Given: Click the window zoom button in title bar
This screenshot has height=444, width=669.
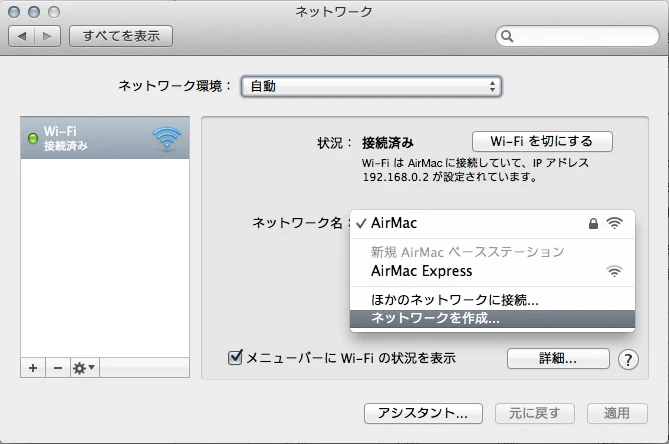Looking at the screenshot, I should (x=54, y=12).
